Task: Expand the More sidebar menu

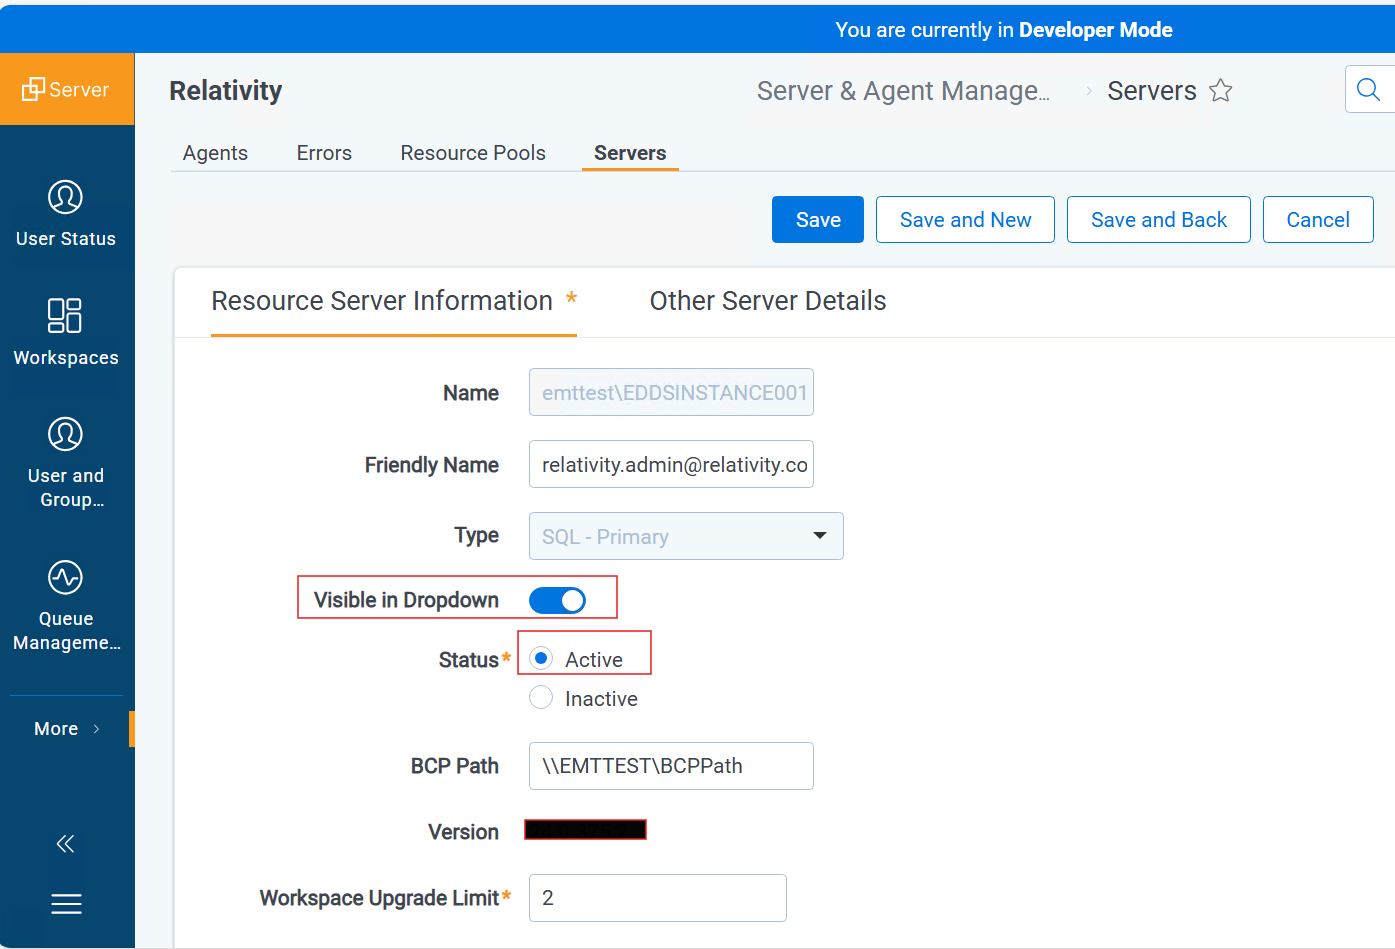Action: coord(66,729)
